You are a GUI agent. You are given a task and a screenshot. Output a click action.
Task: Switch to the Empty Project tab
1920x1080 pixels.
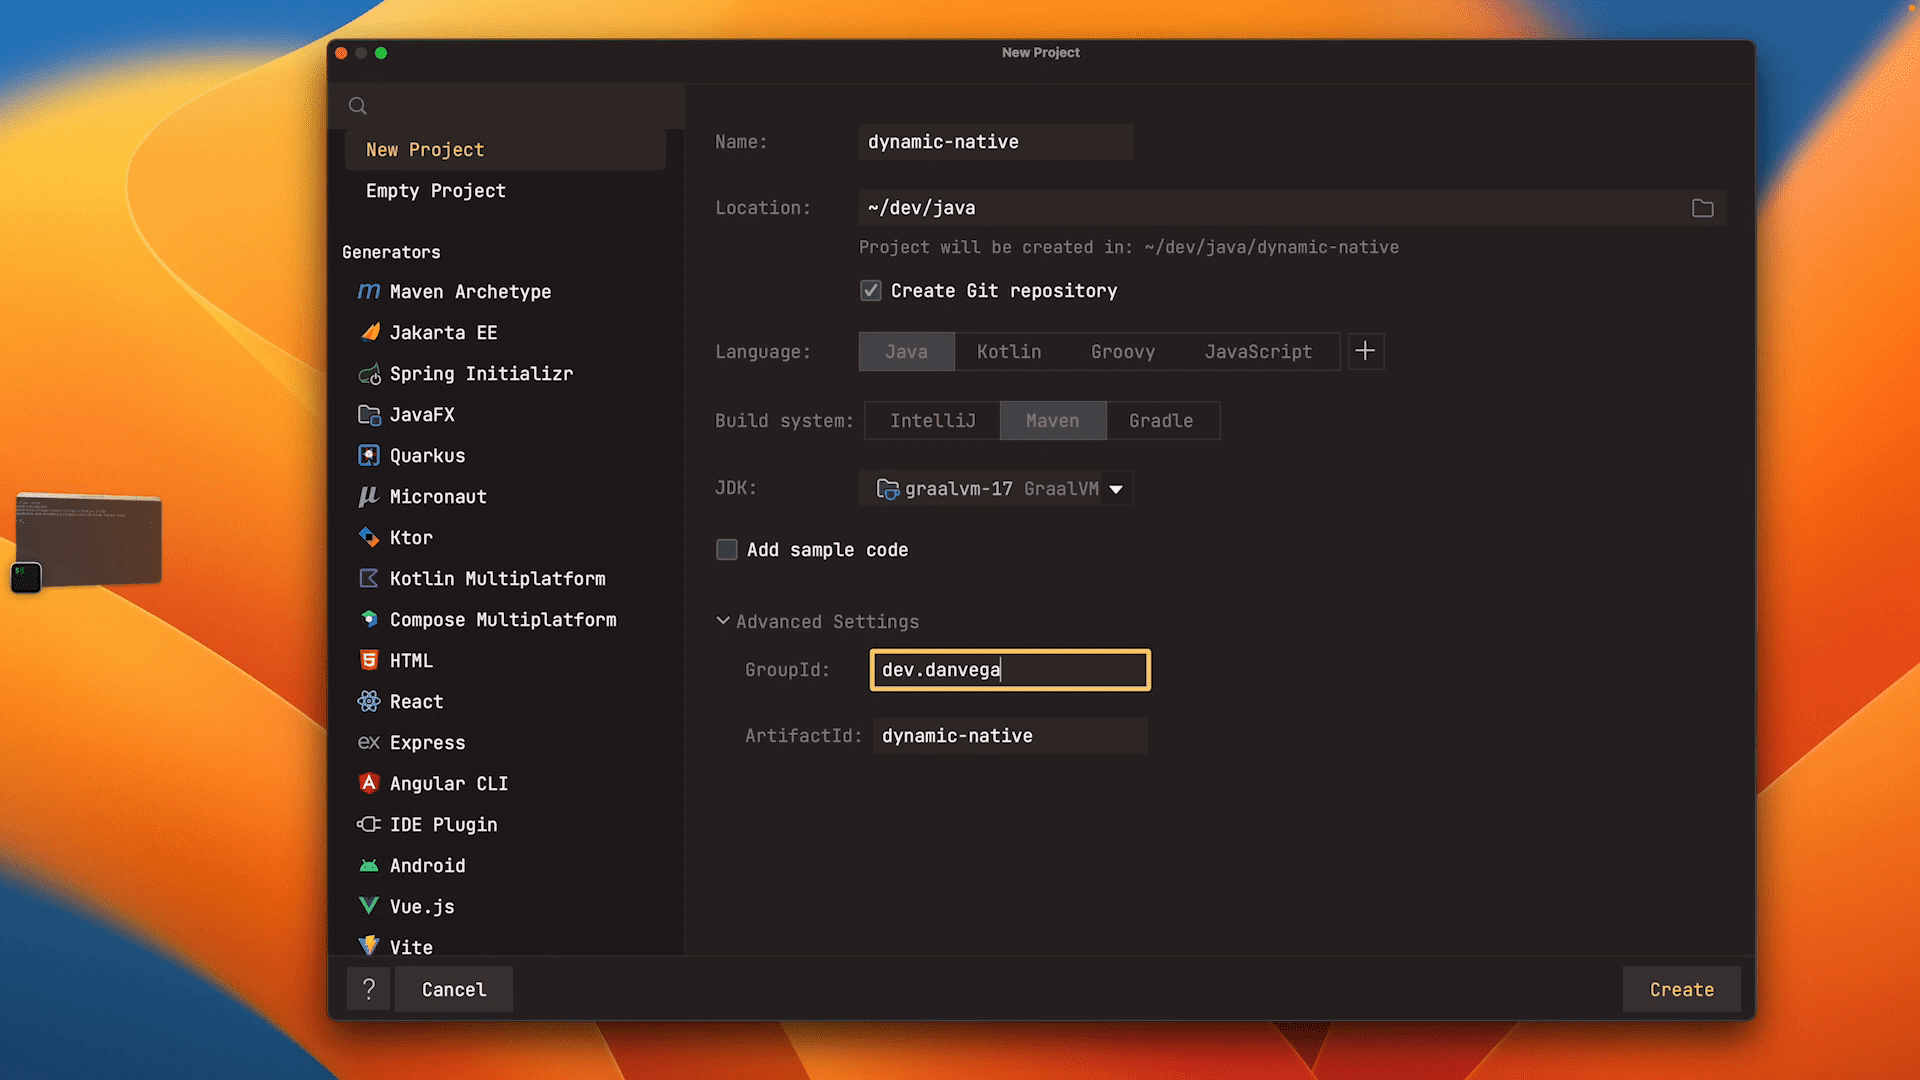pos(435,190)
